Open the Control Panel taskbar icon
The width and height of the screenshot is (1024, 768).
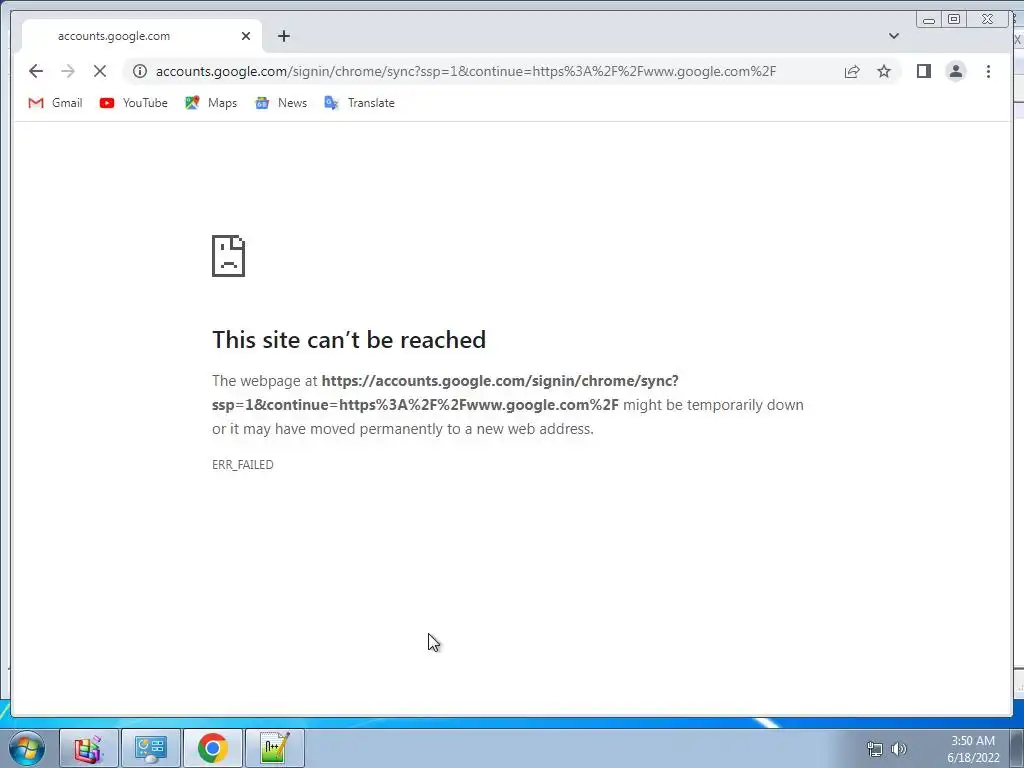click(151, 748)
